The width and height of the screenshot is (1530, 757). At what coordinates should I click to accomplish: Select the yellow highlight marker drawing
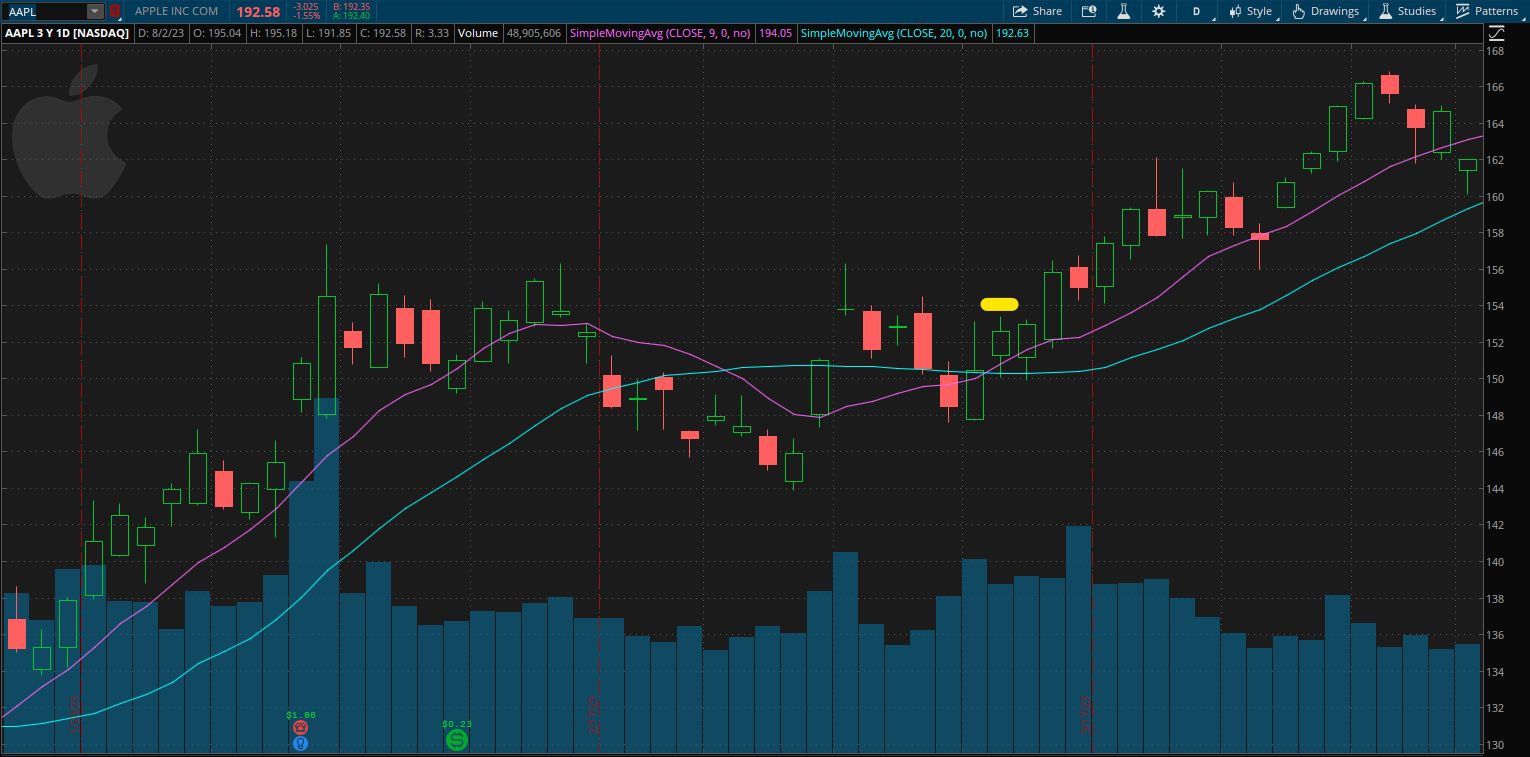[x=999, y=304]
